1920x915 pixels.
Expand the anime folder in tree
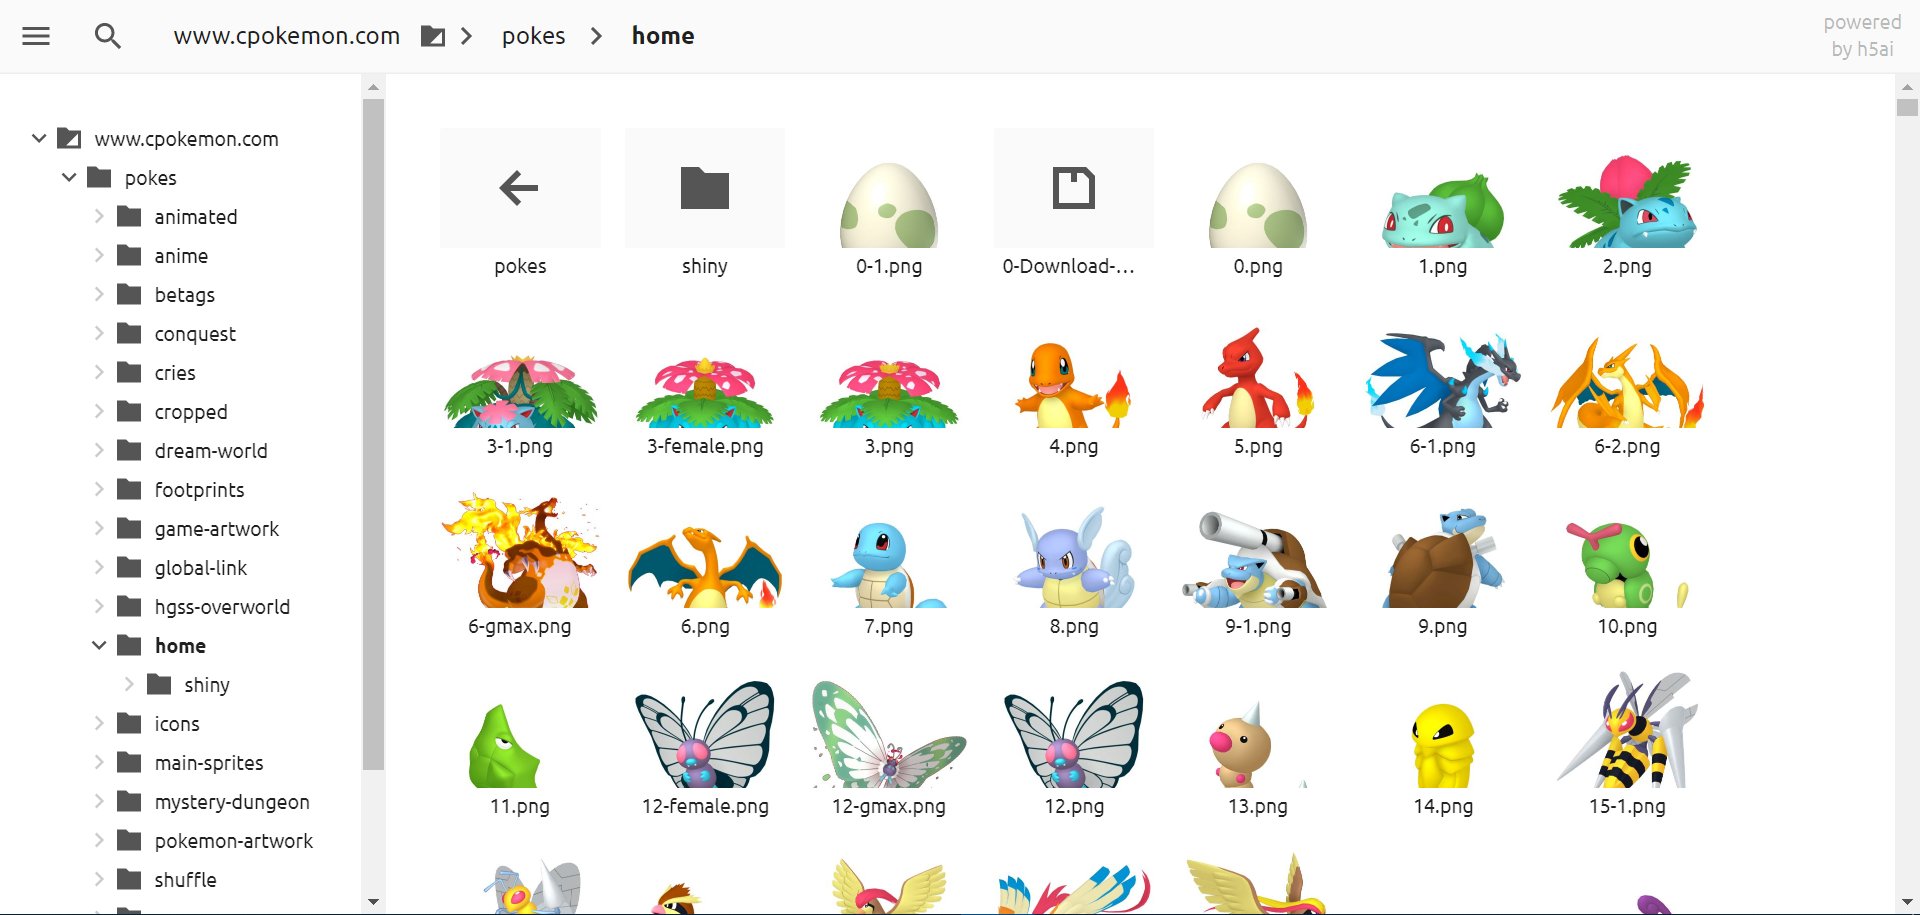point(99,255)
